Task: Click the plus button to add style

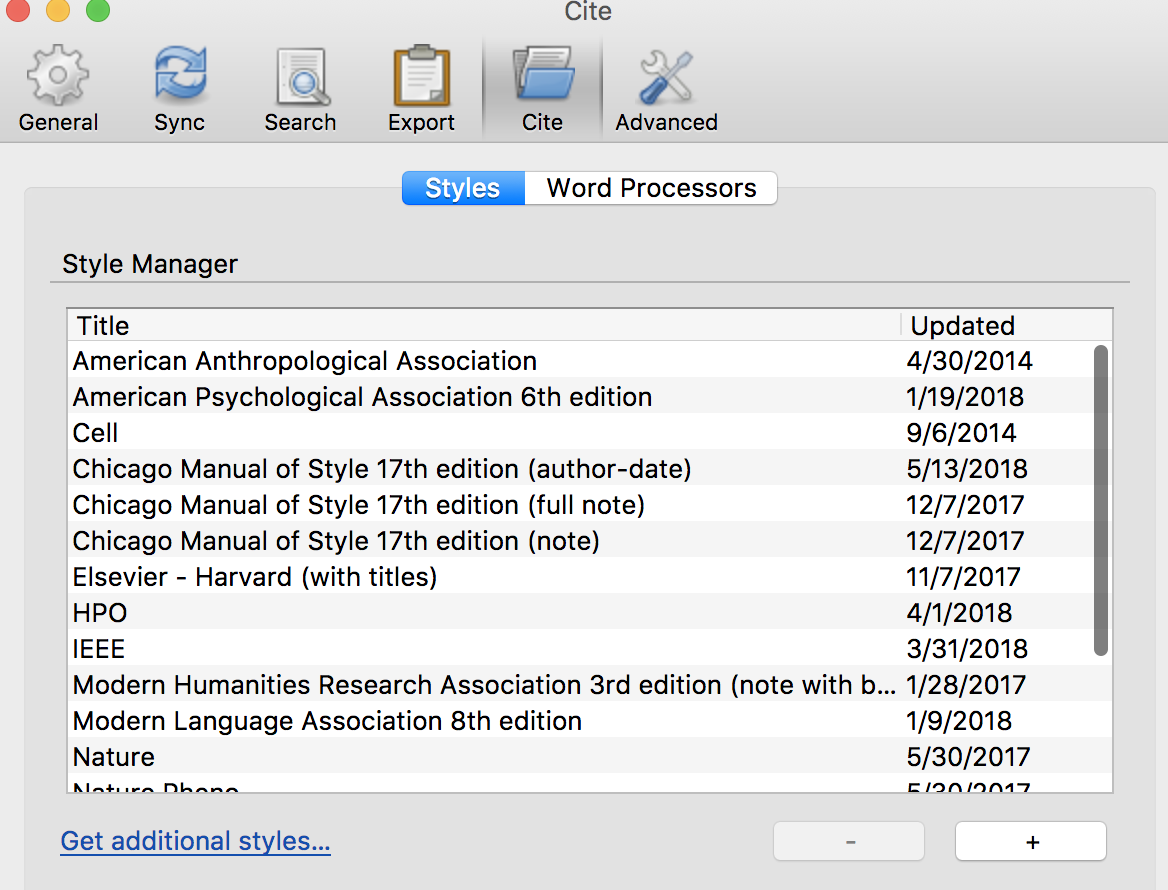Action: (x=1031, y=842)
